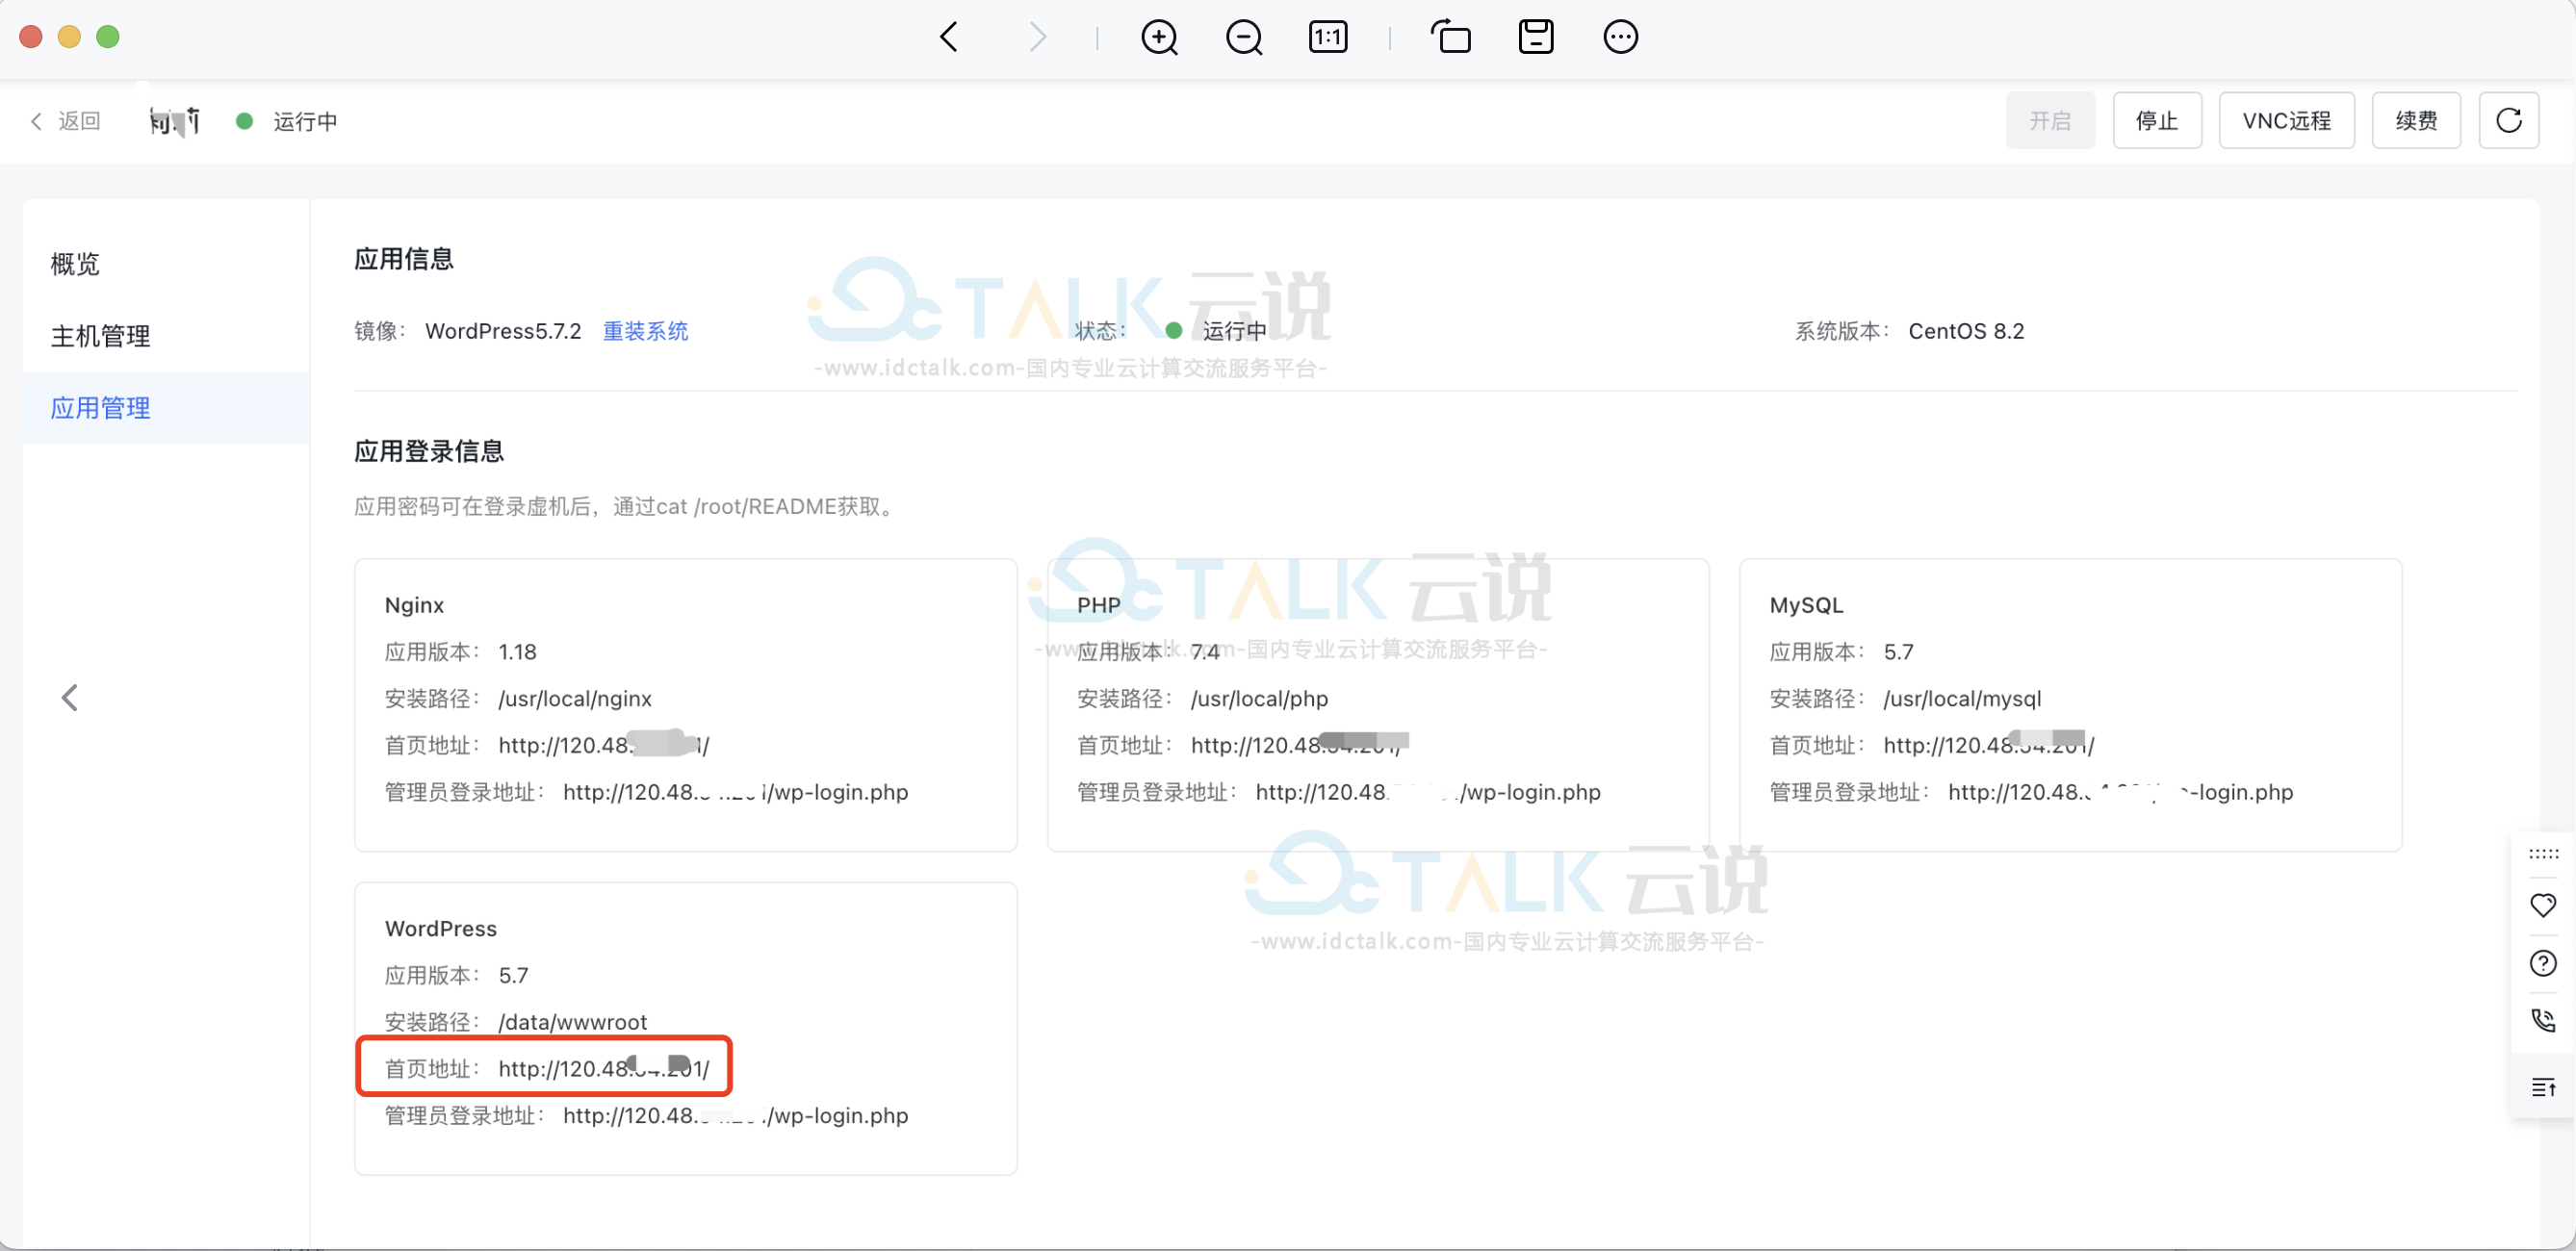Stop the instance with 停止 button
Screen dimensions: 2576x1251
2157,120
